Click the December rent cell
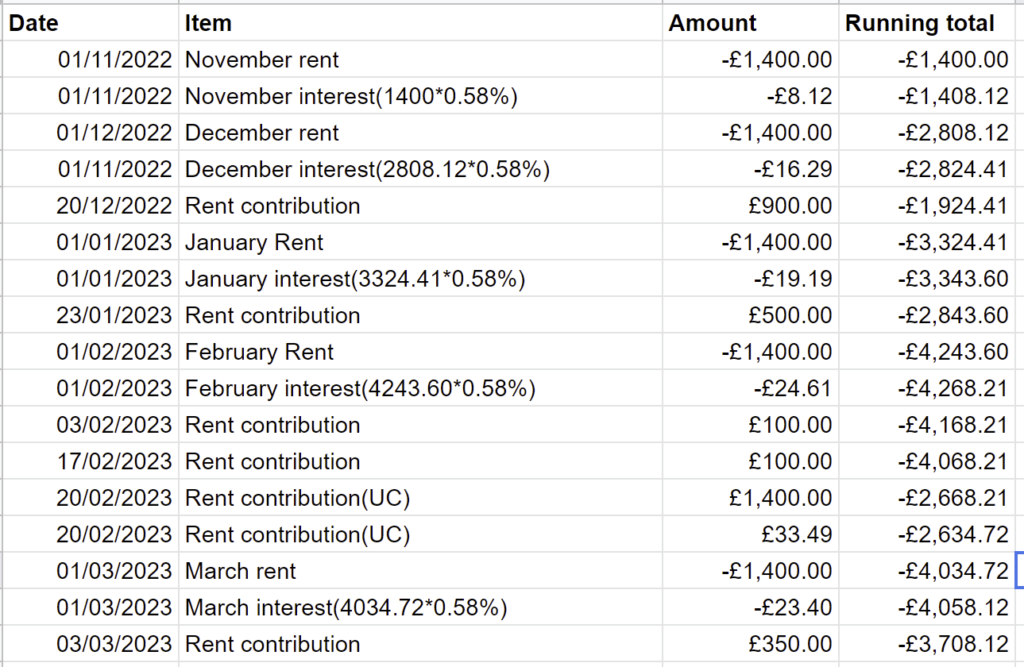Screen dimensions: 1024x667 pos(262,133)
